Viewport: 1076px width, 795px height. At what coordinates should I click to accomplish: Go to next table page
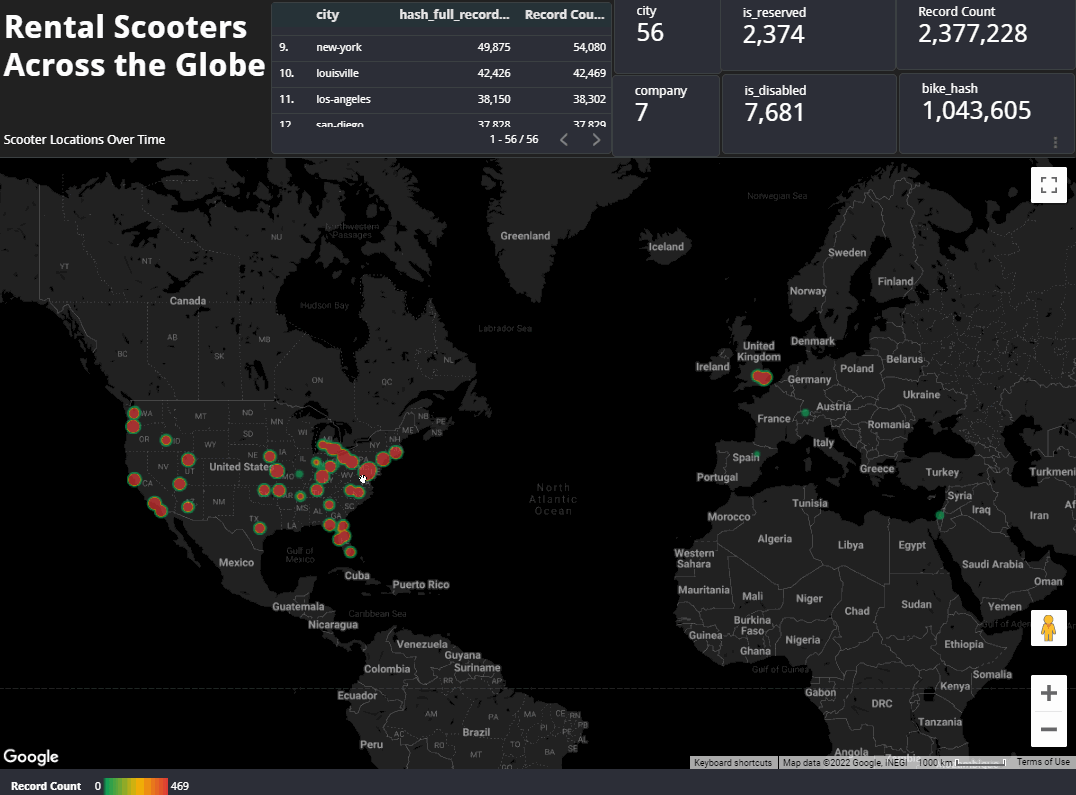[x=596, y=139]
